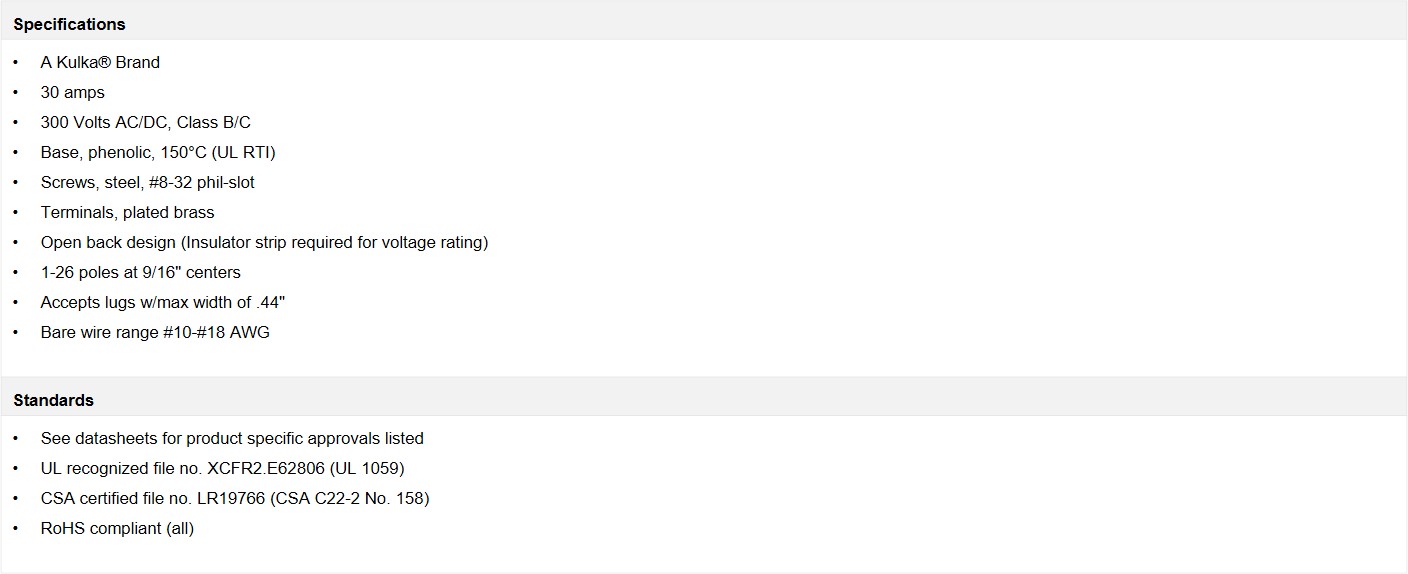1408x574 pixels.
Task: Click the bullet beside 'Terminals, plated brass'
Action: (16, 212)
